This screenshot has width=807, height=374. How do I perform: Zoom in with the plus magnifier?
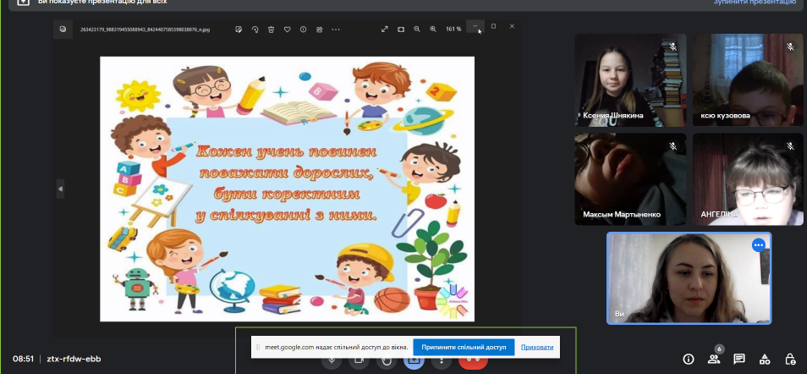433,29
